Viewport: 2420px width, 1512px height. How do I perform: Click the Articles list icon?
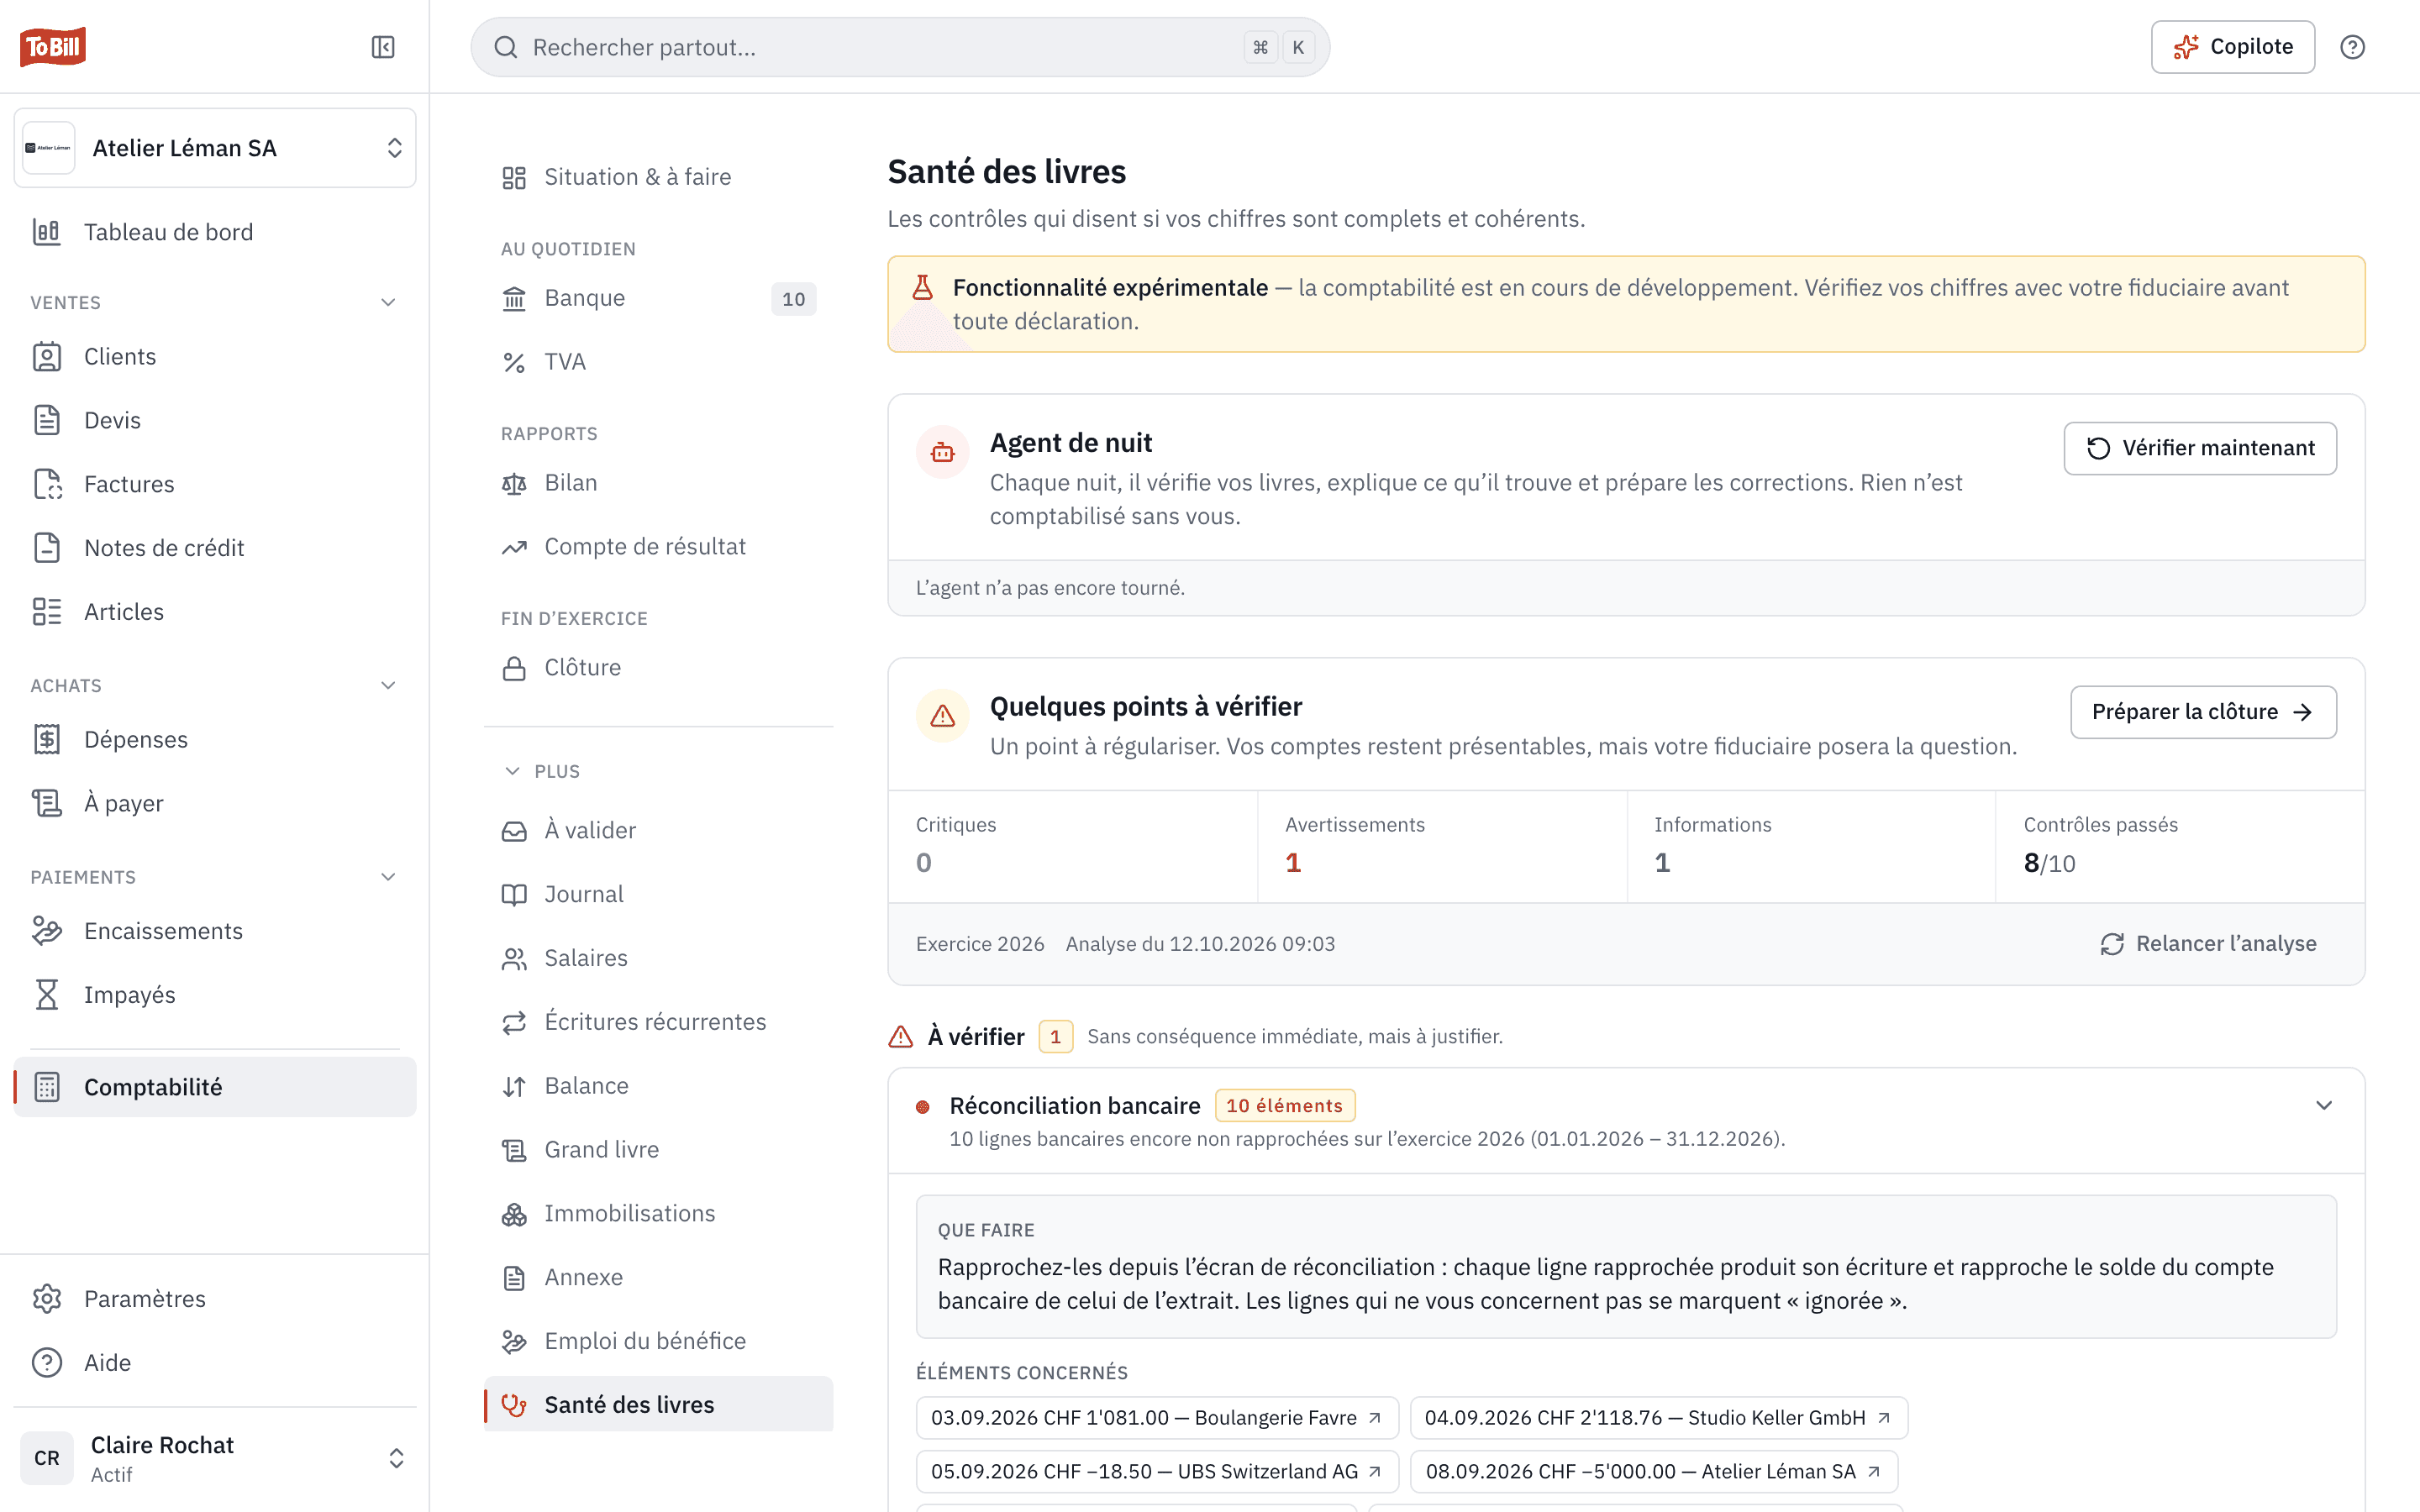[47, 612]
